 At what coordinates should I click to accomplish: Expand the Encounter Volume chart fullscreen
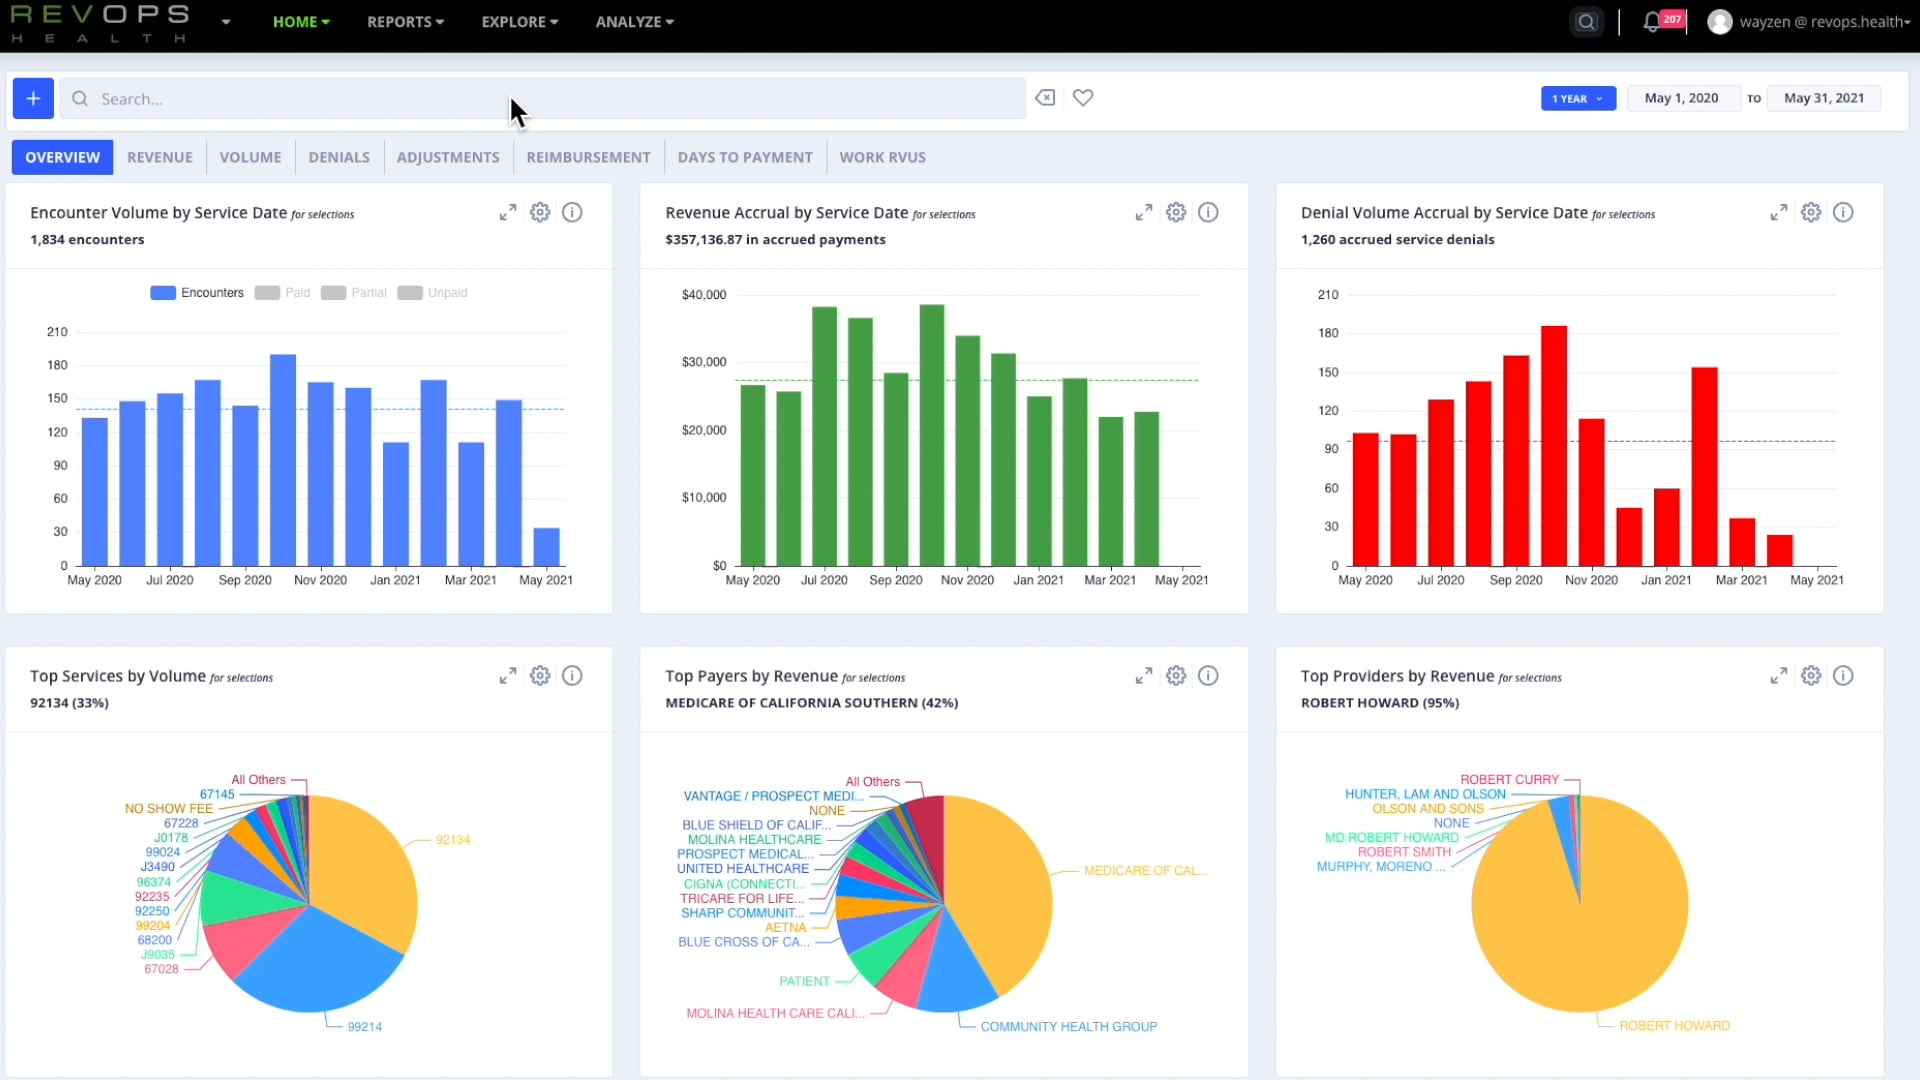pyautogui.click(x=508, y=213)
